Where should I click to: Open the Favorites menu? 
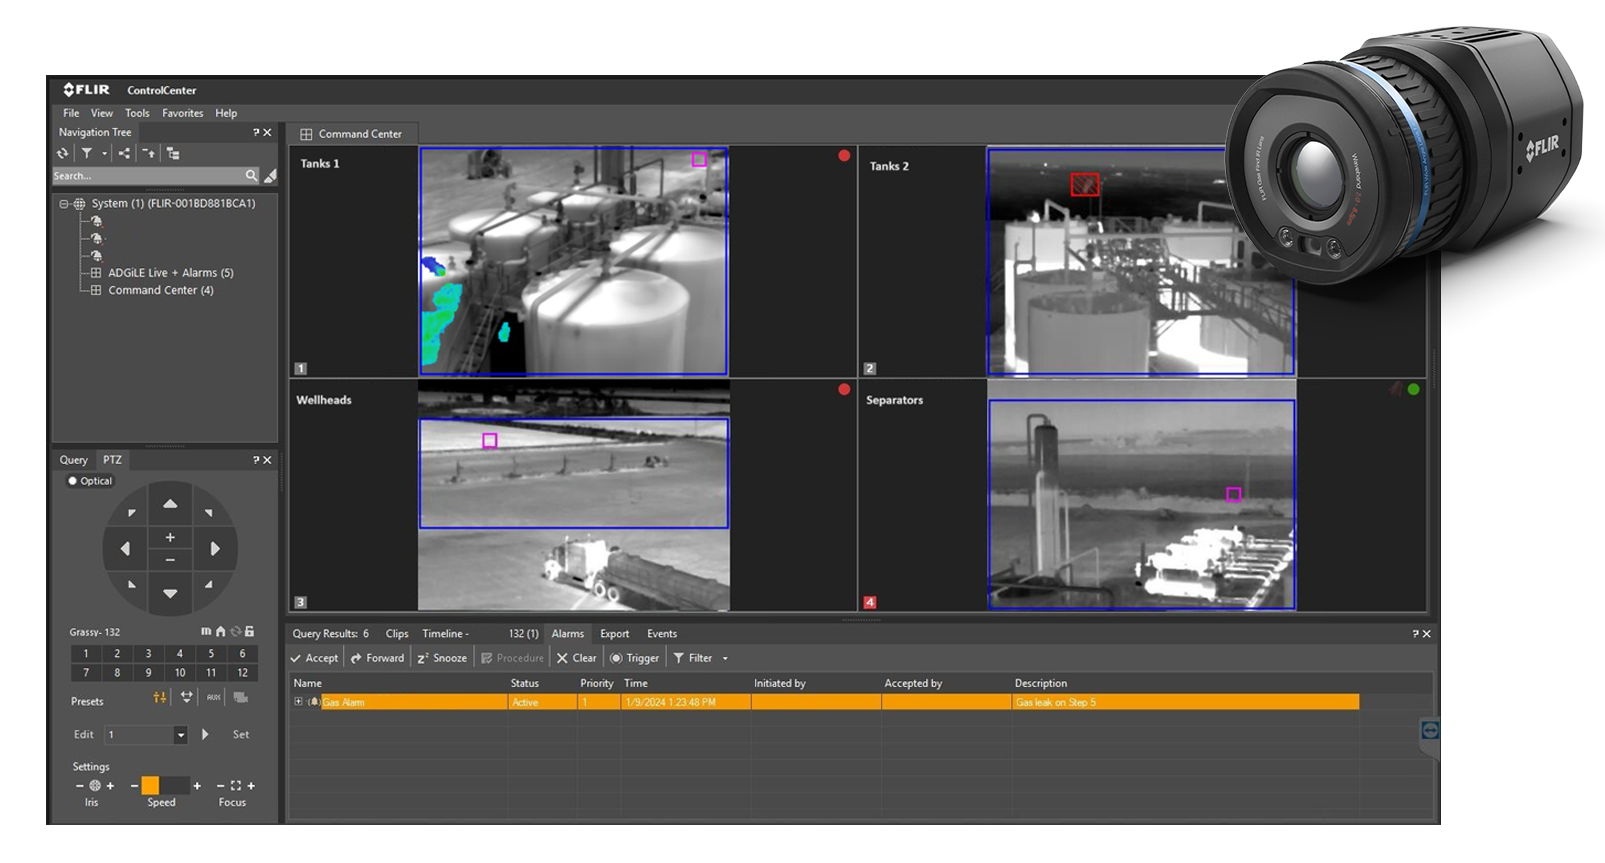pyautogui.click(x=183, y=113)
